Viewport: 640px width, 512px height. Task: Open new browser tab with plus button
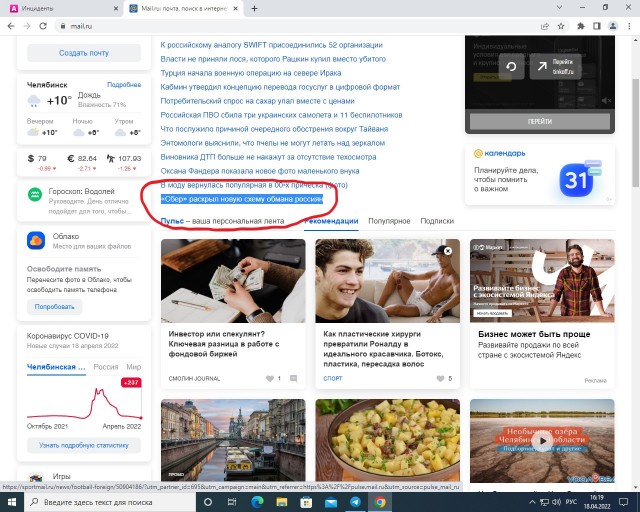coord(256,8)
